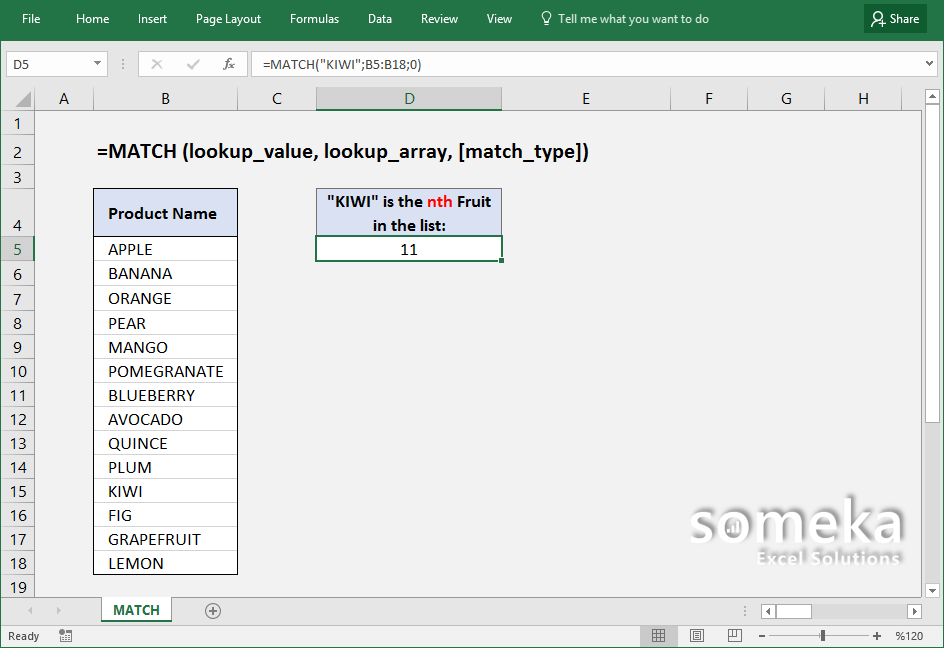Click the New Sheet plus icon
This screenshot has height=648, width=944.
(x=212, y=609)
